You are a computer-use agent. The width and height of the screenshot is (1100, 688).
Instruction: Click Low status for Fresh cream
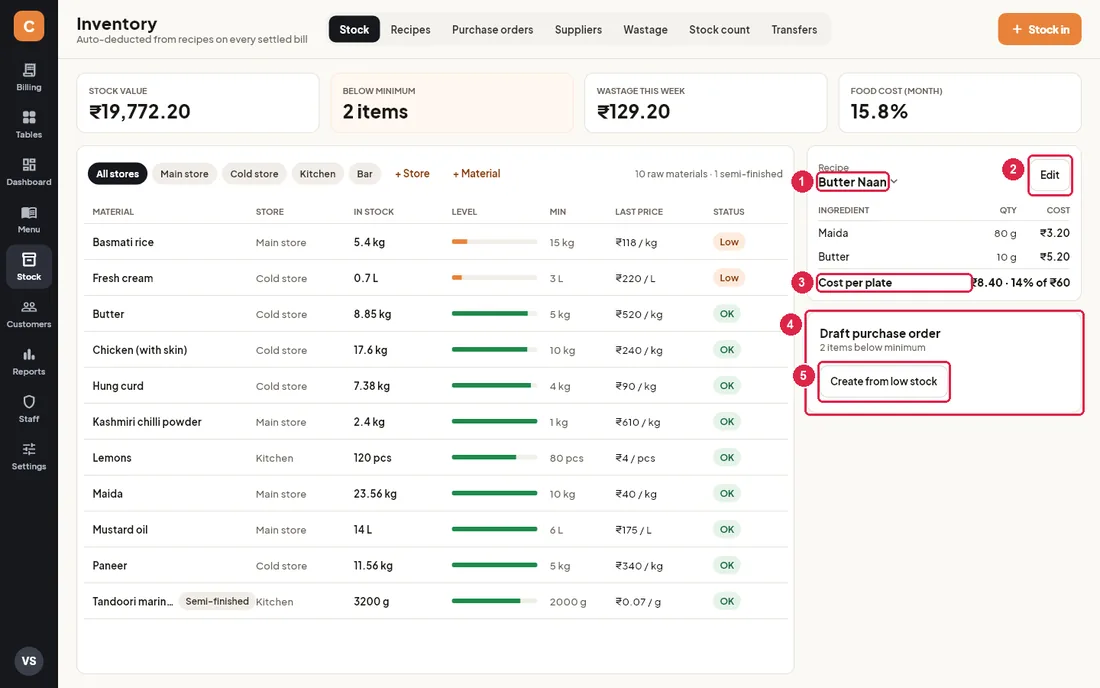coord(729,278)
